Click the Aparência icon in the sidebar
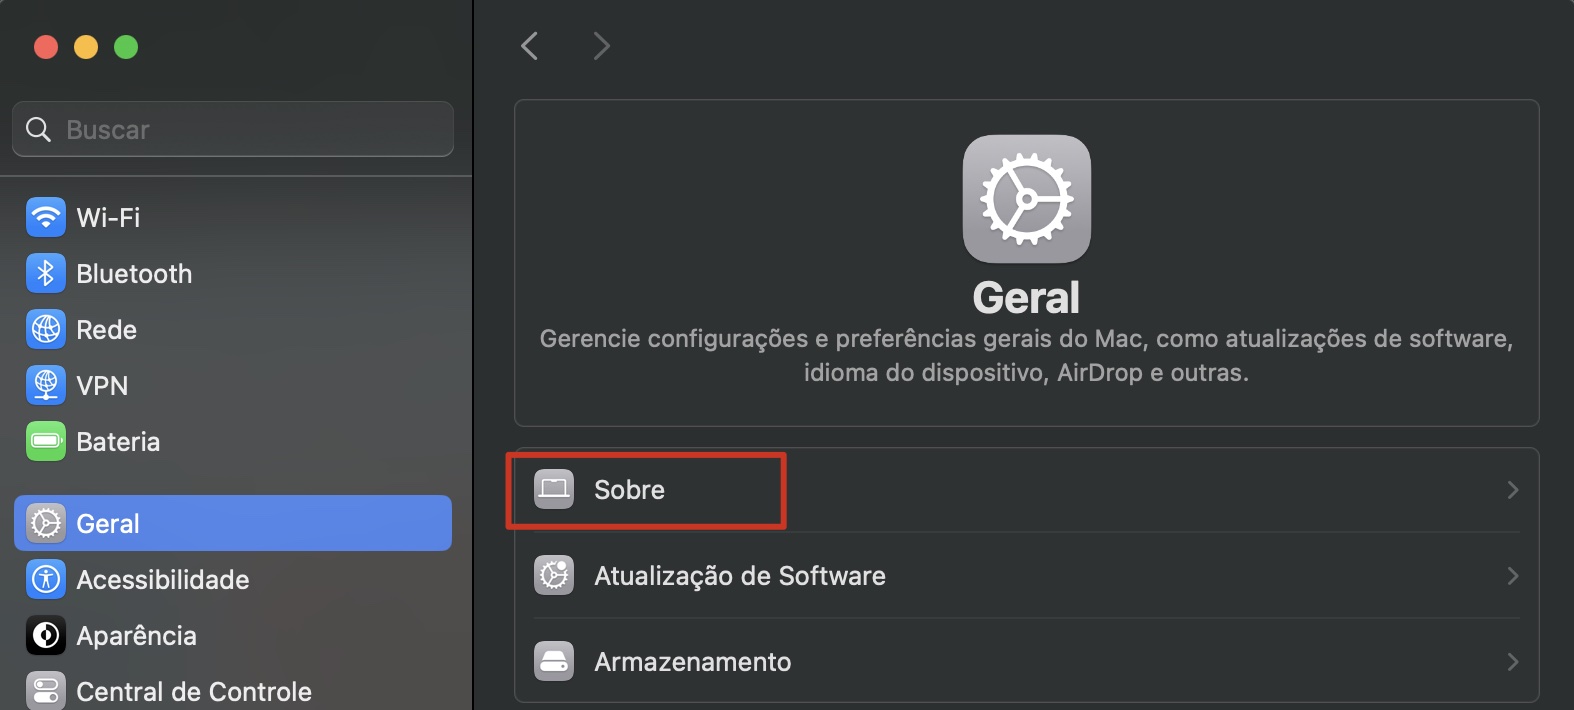1574x710 pixels. pos(45,635)
